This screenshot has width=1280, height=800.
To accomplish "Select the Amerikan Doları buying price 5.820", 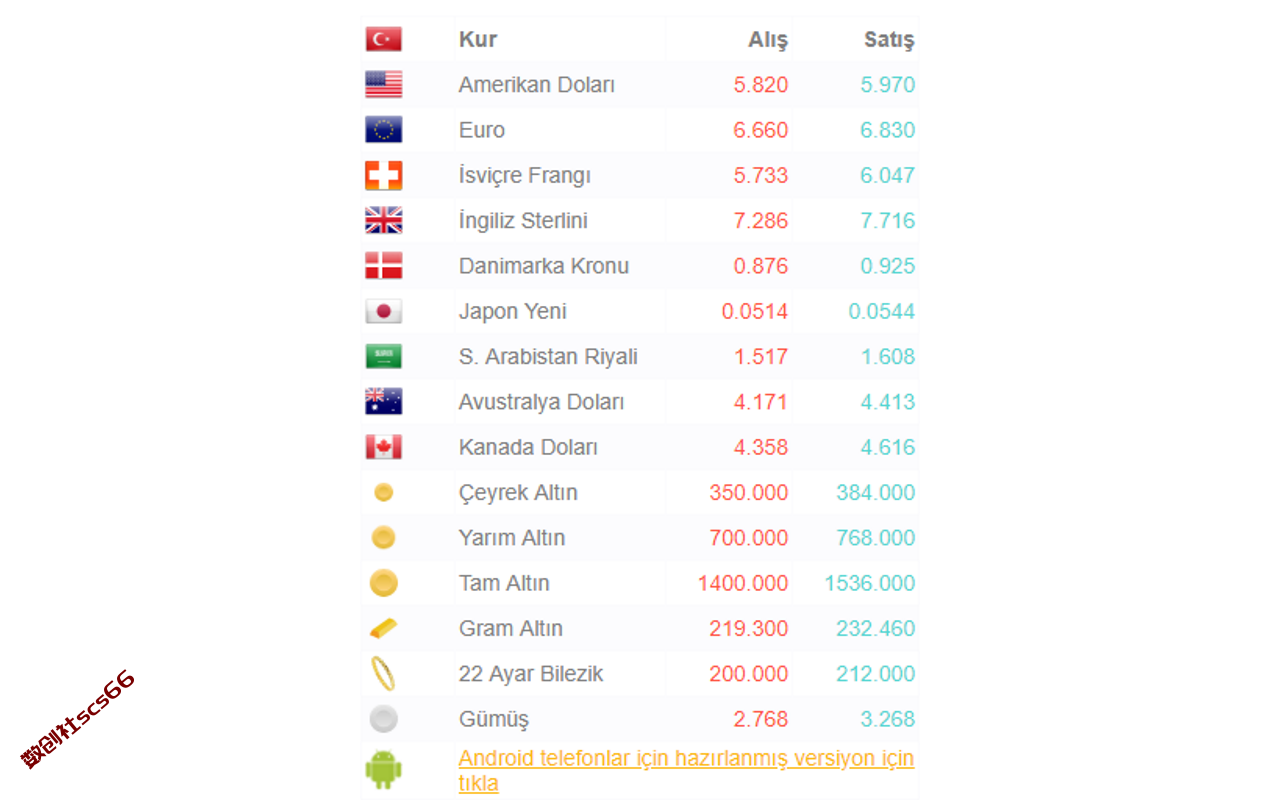I will [x=761, y=85].
